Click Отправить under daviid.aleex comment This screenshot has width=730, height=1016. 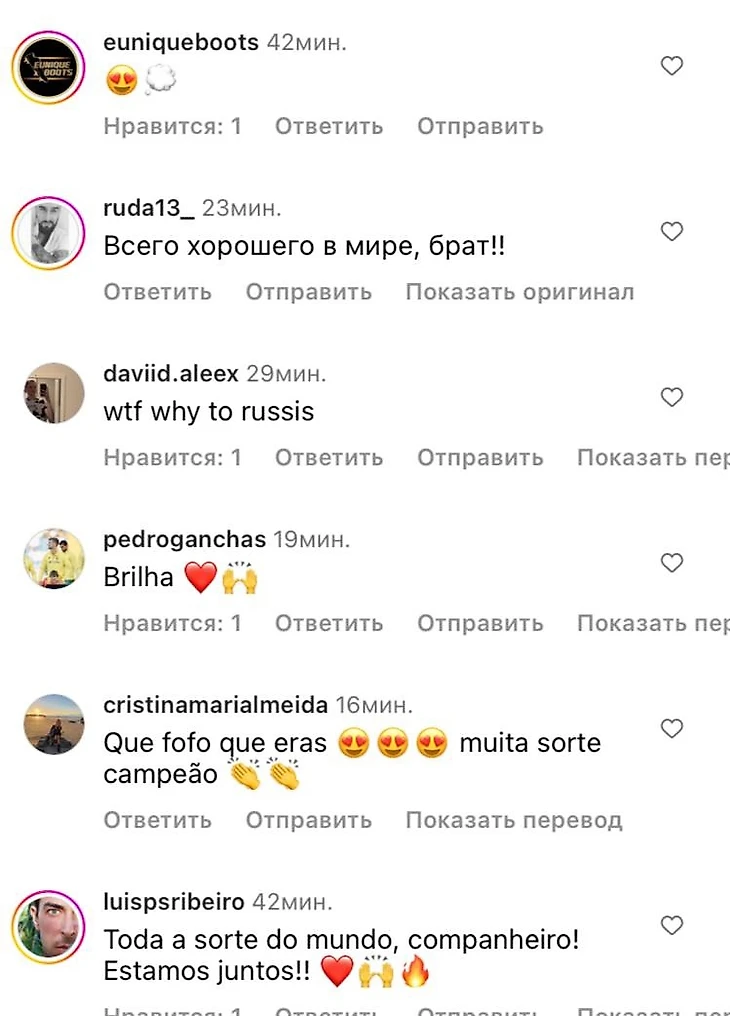481,458
